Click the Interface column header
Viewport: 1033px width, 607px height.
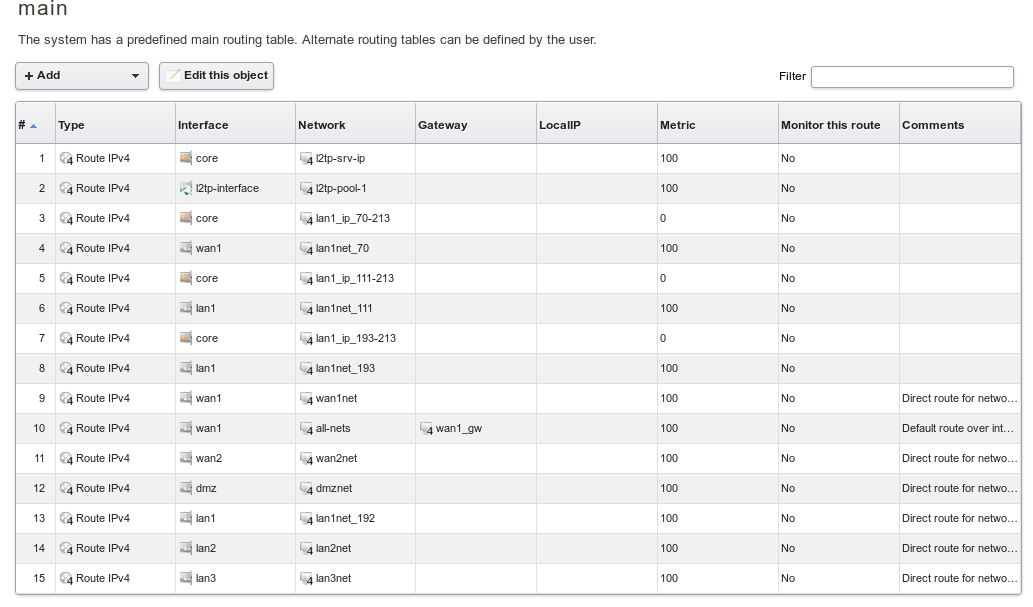tap(203, 125)
